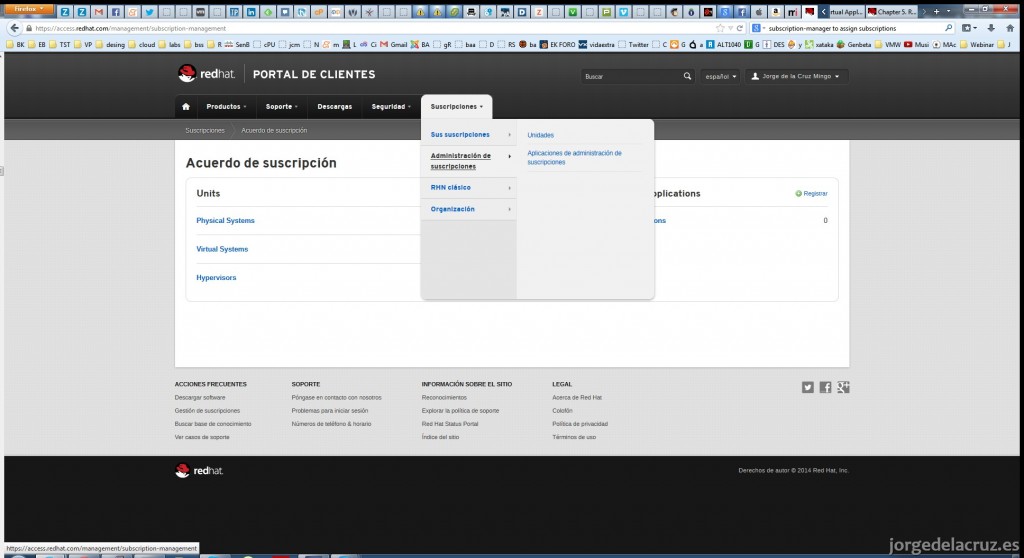Open the español language dropdown
Screen dimensions: 1024x558
(x=720, y=76)
